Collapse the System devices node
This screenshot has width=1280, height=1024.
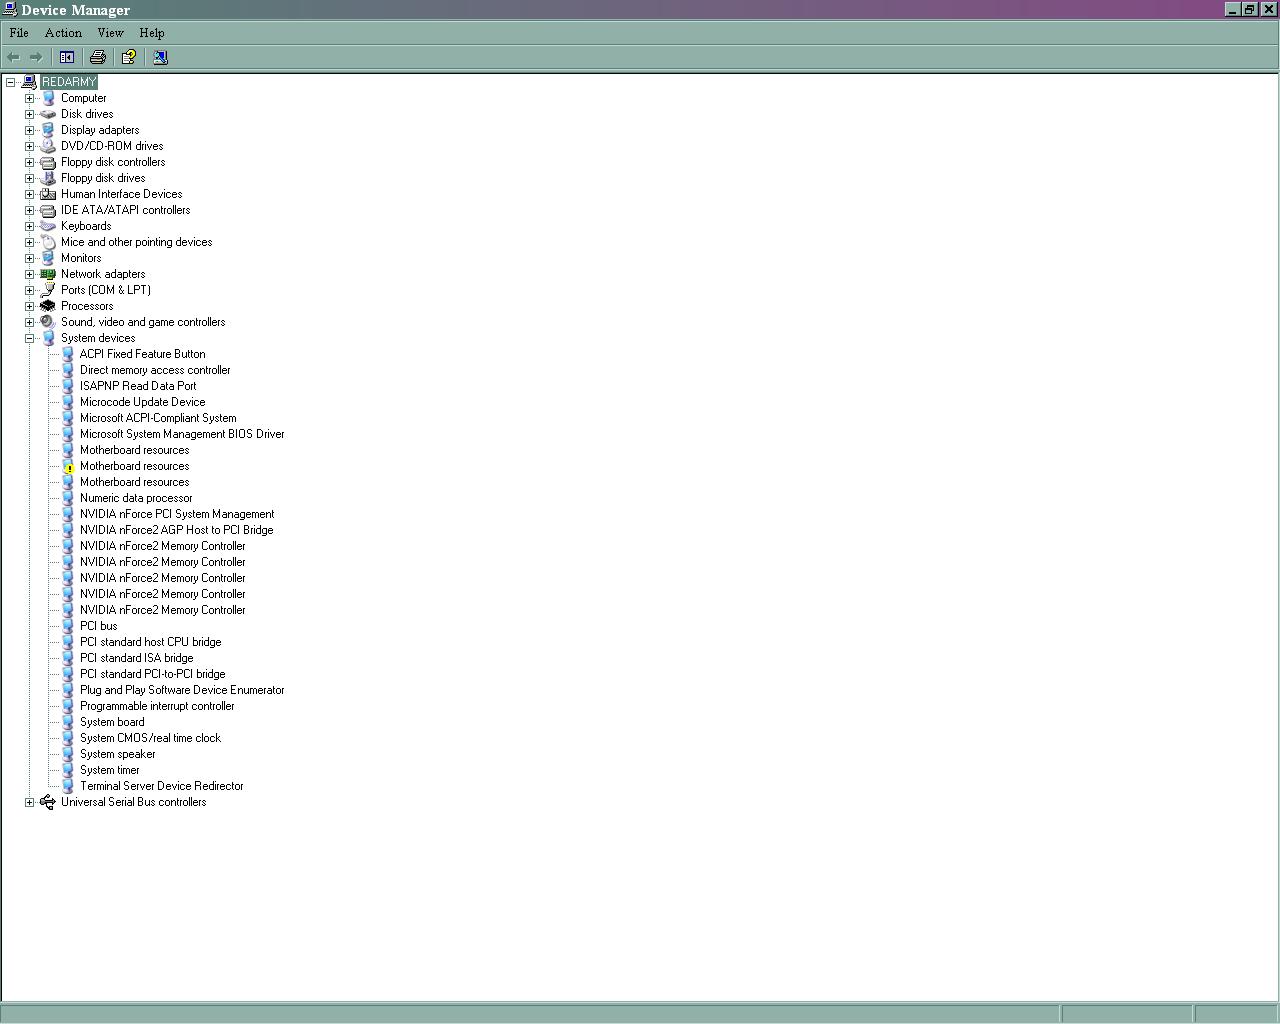29,338
